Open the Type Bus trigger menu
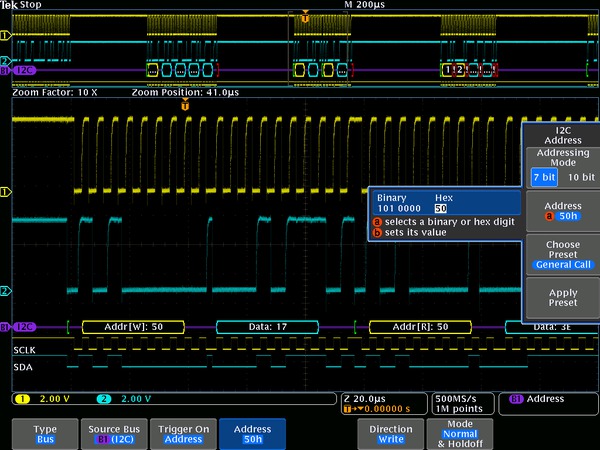Screen dimensions: 600x450 coord(46,433)
